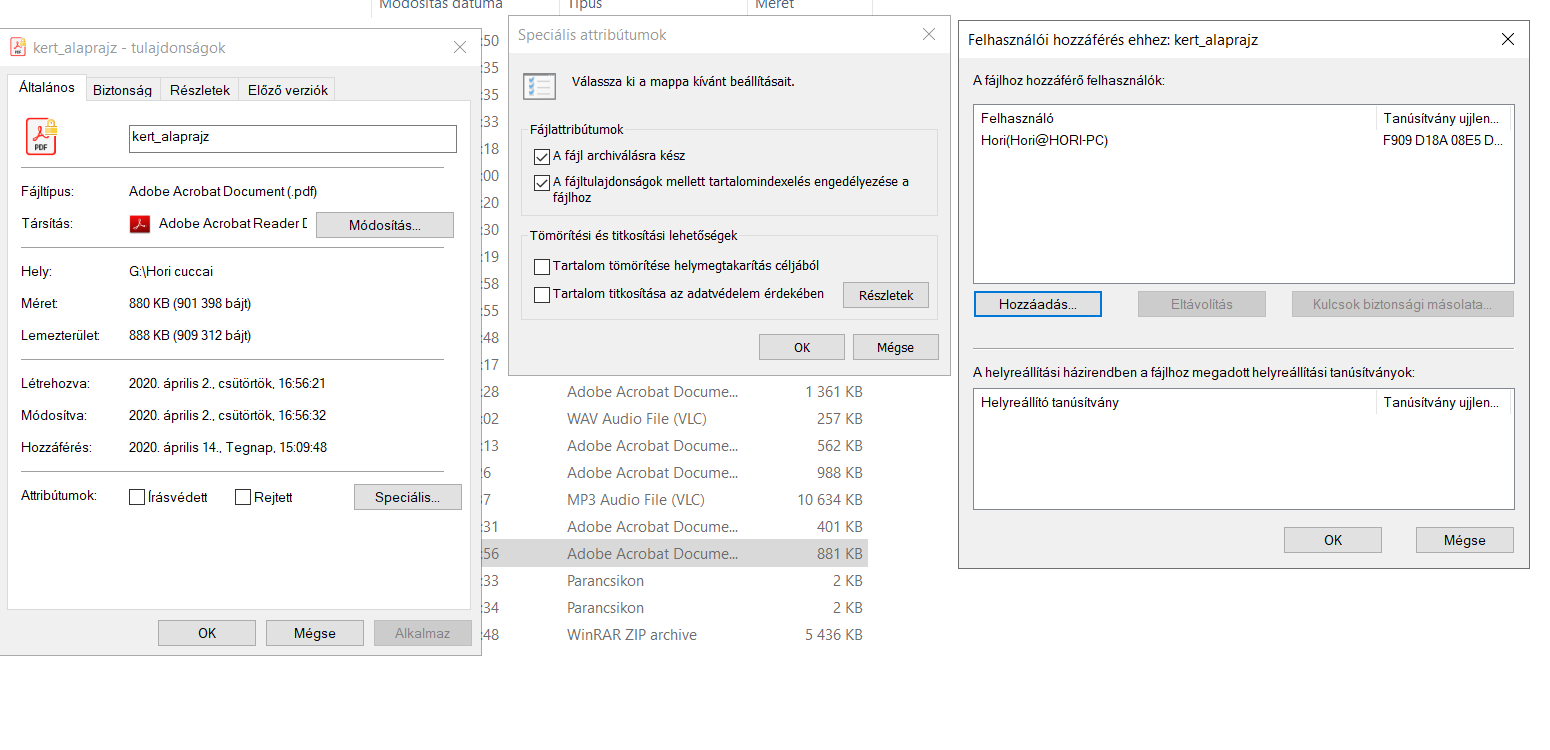Viewport: 1550px width, 750px height.
Task: Click the 562 KB file size cell
Action: pyautogui.click(x=840, y=445)
